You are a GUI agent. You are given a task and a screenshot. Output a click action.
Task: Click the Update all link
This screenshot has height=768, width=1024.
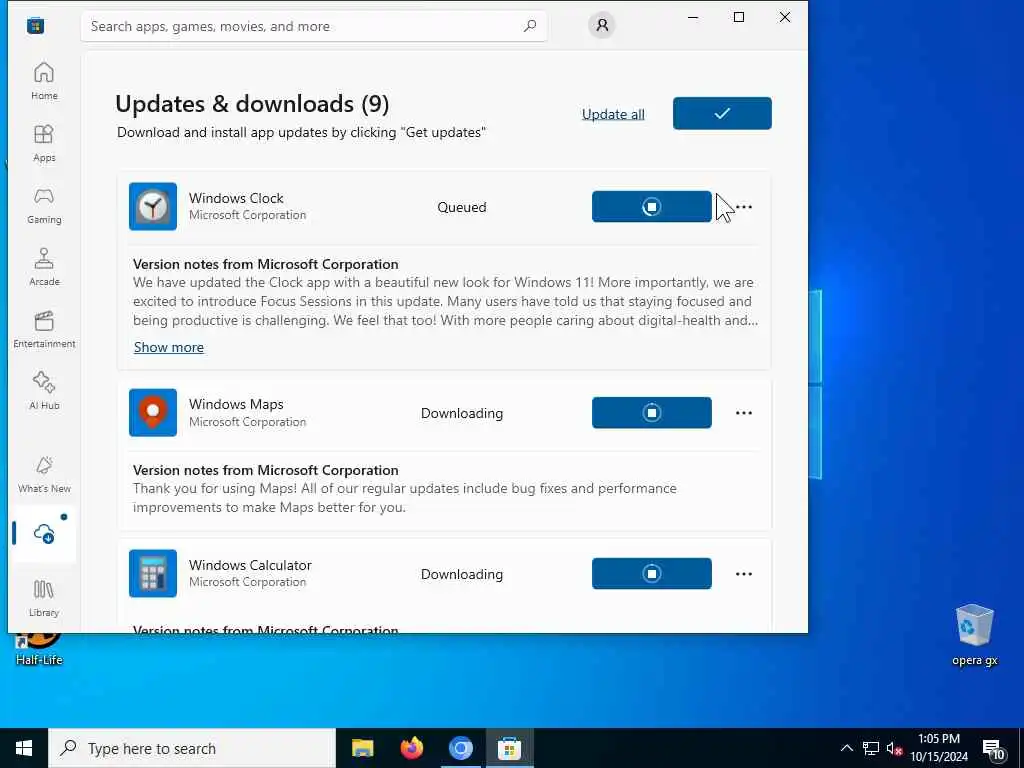613,114
